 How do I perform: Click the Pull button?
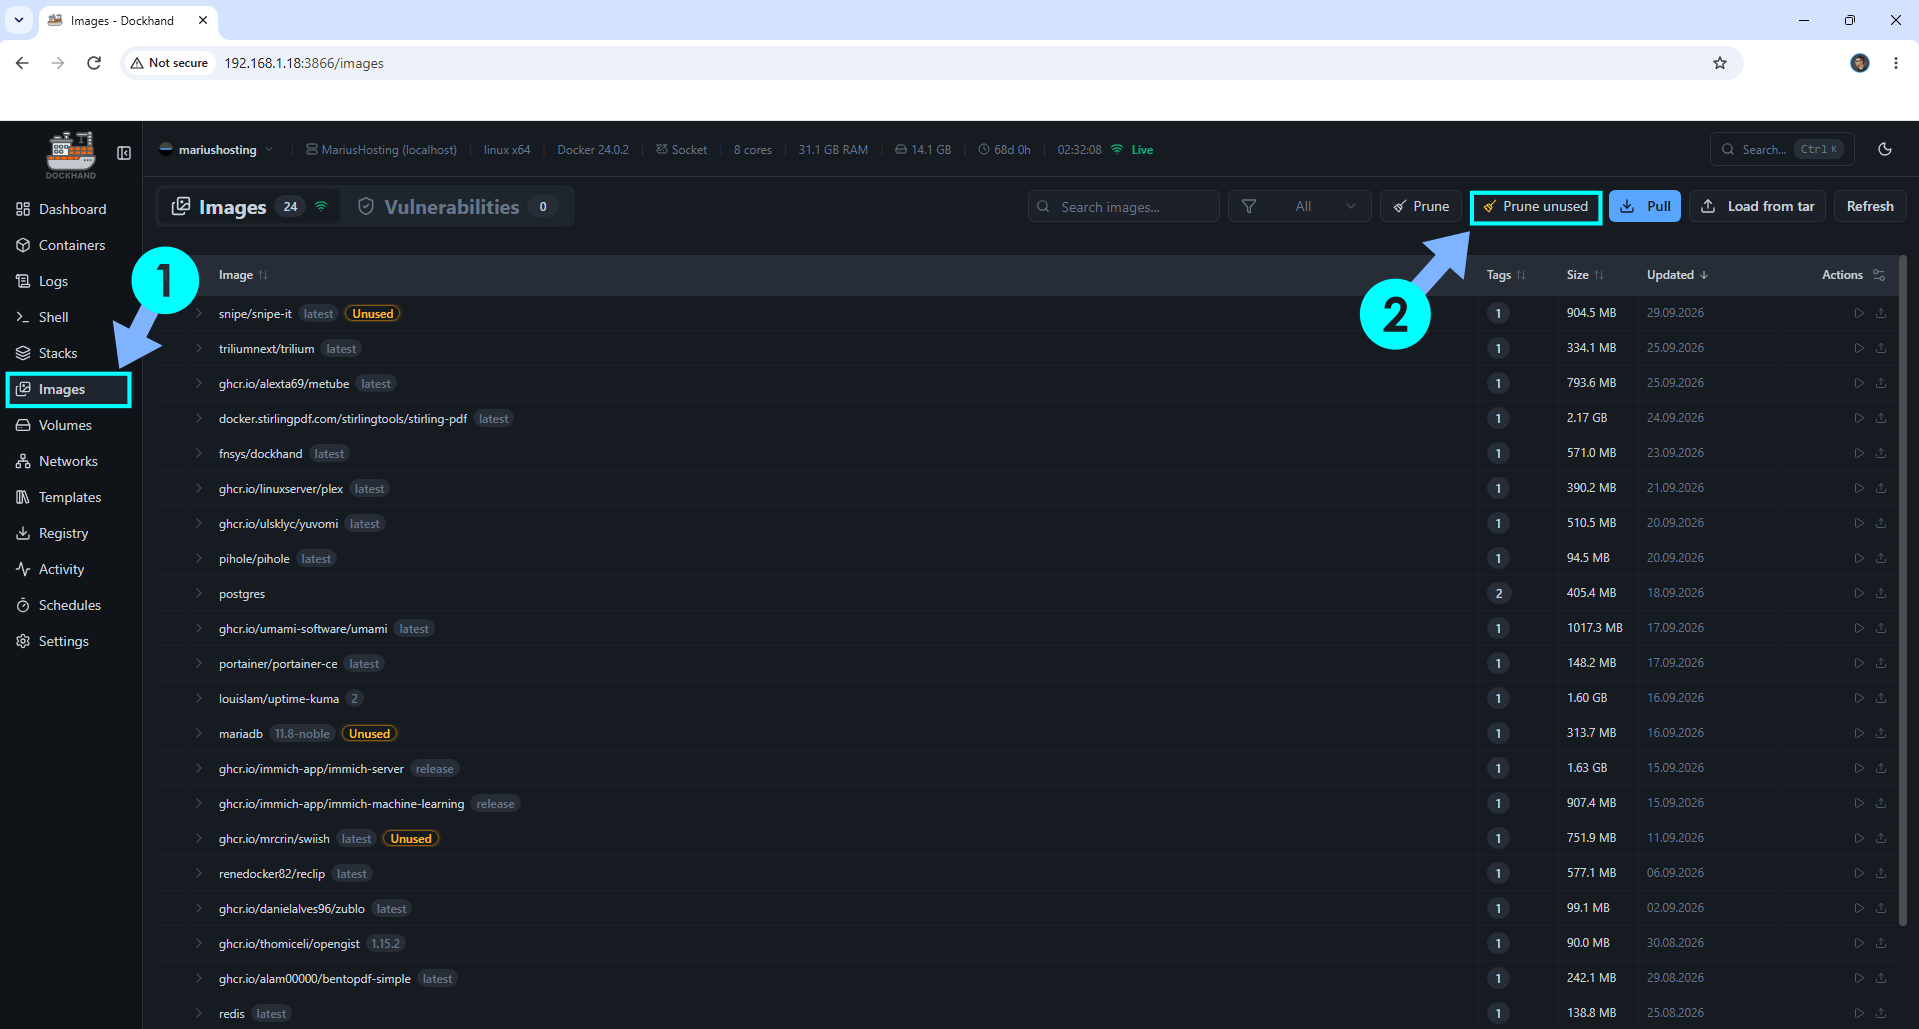pyautogui.click(x=1645, y=206)
